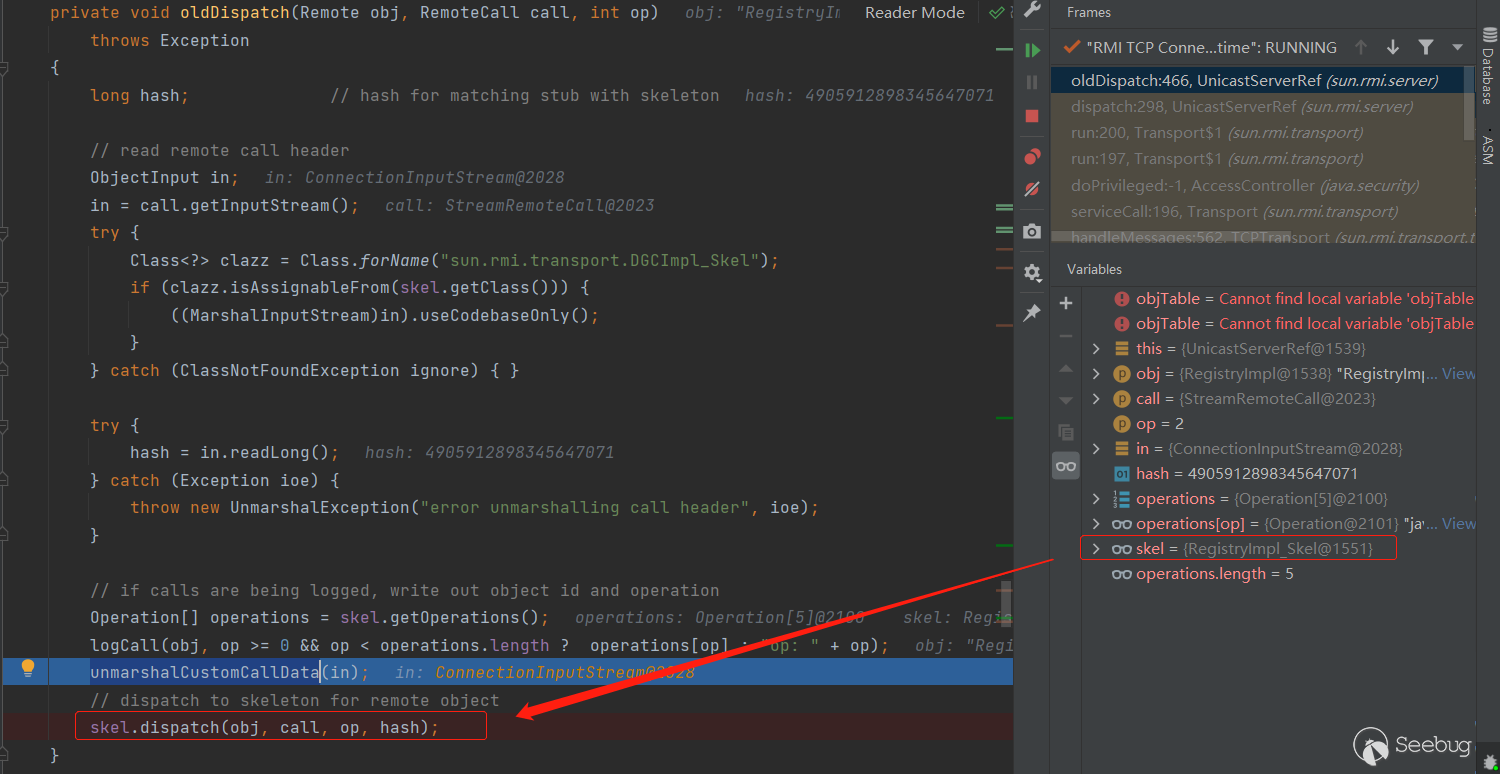Click the wrench debugger settings icon
Image resolution: width=1500 pixels, height=774 pixels.
(1033, 11)
